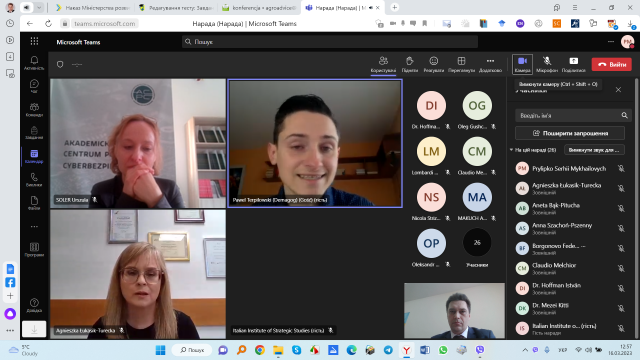Click the OG avatar for Oleg Gushc...
Viewport: 640px width, 360px height.
coord(477,106)
